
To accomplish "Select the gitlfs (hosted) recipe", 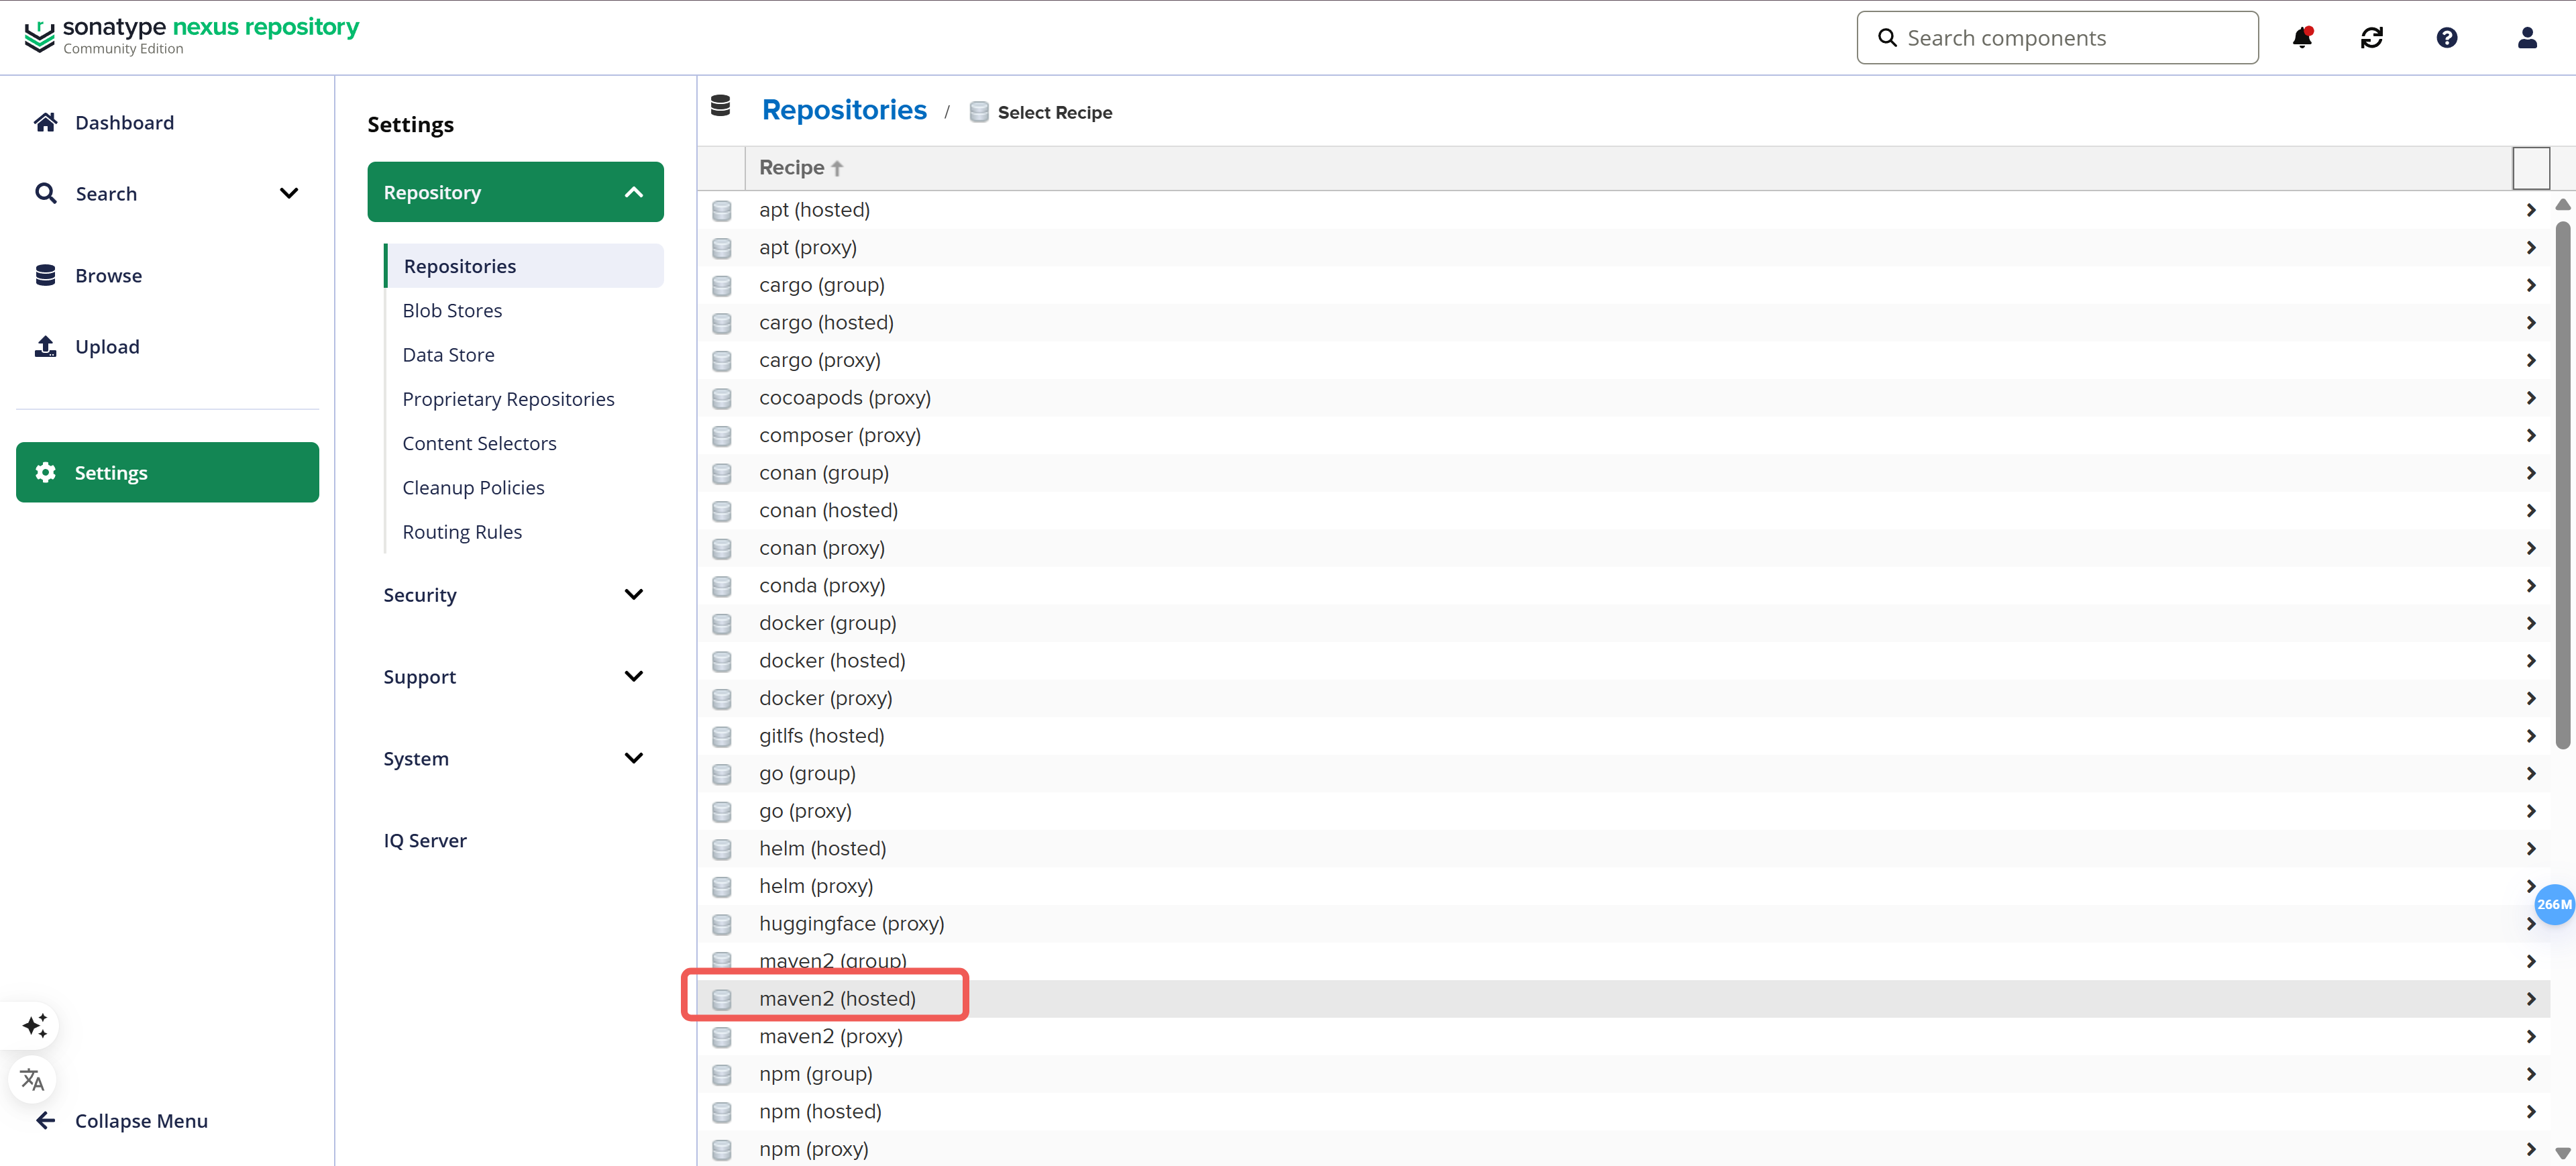I will pyautogui.click(x=1623, y=736).
